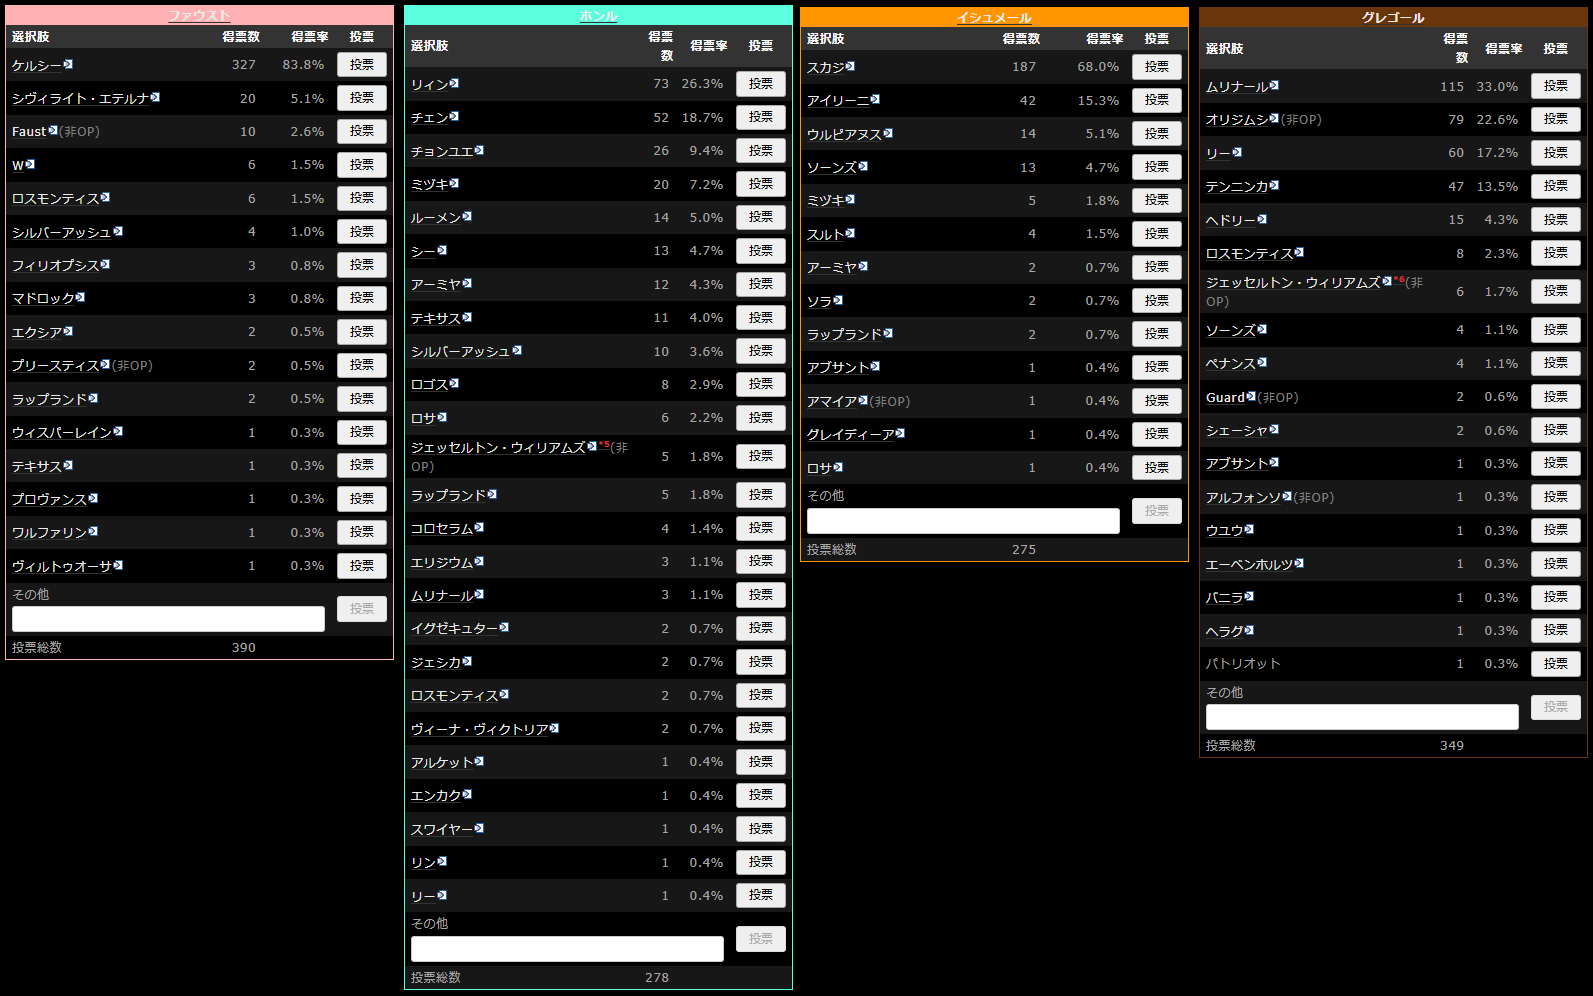1593x996 pixels.
Task: Click the link icon next to アルフォンソ
Action: click(x=1287, y=496)
